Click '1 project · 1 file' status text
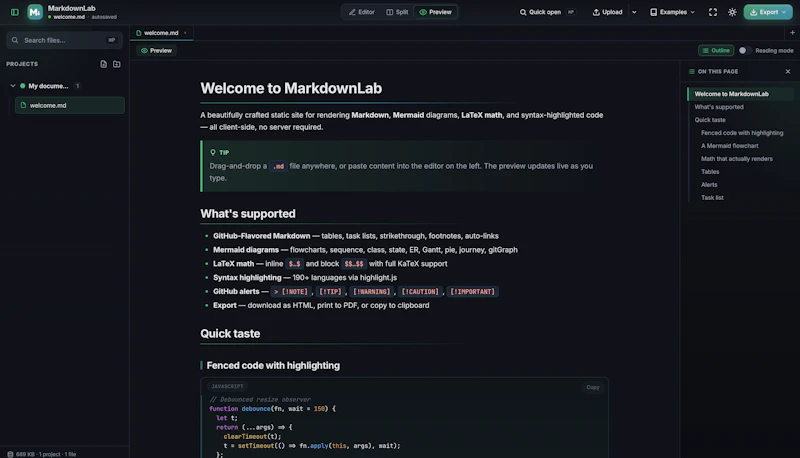 pyautogui.click(x=57, y=454)
